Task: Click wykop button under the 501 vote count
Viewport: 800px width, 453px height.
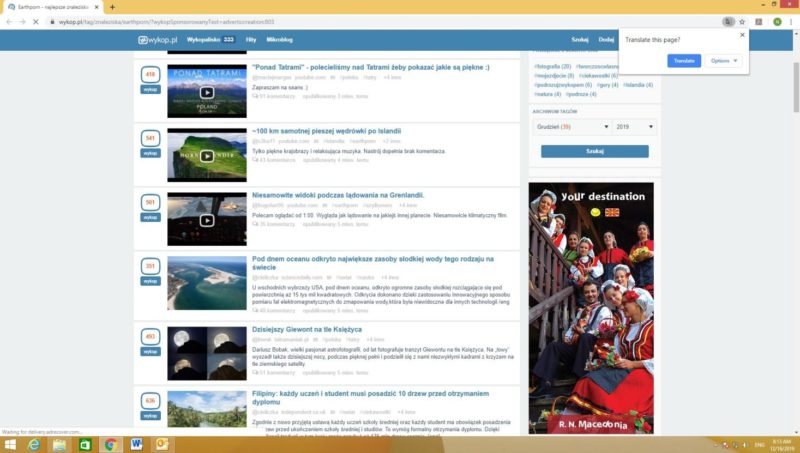Action: coord(151,218)
